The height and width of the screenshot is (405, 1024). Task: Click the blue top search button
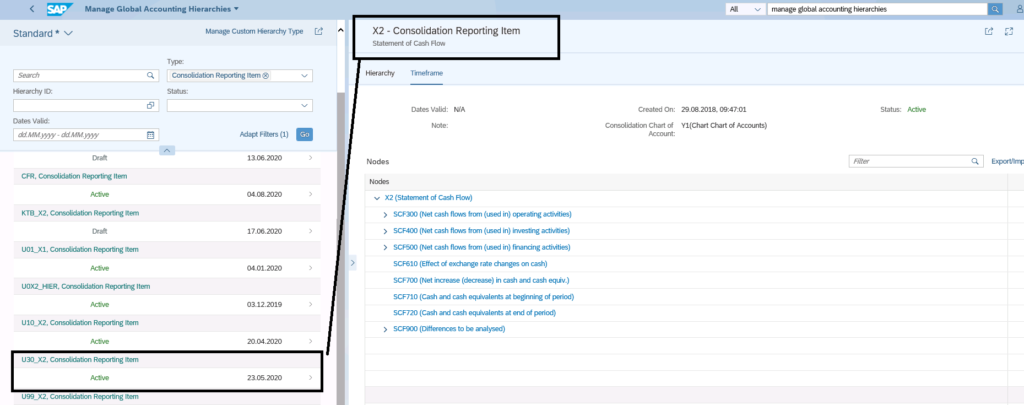[x=995, y=9]
